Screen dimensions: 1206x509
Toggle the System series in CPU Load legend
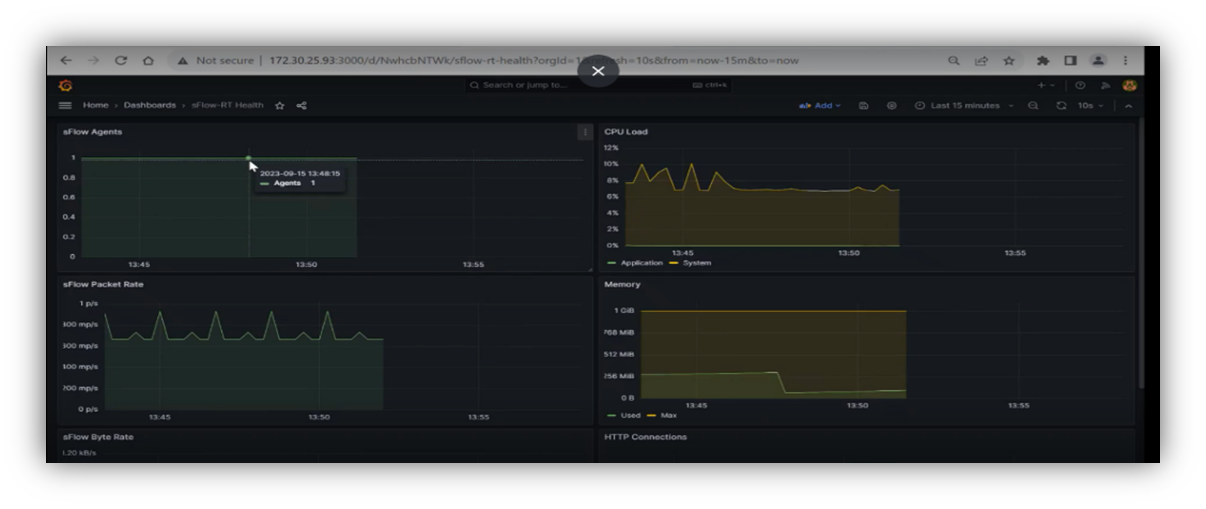click(696, 263)
